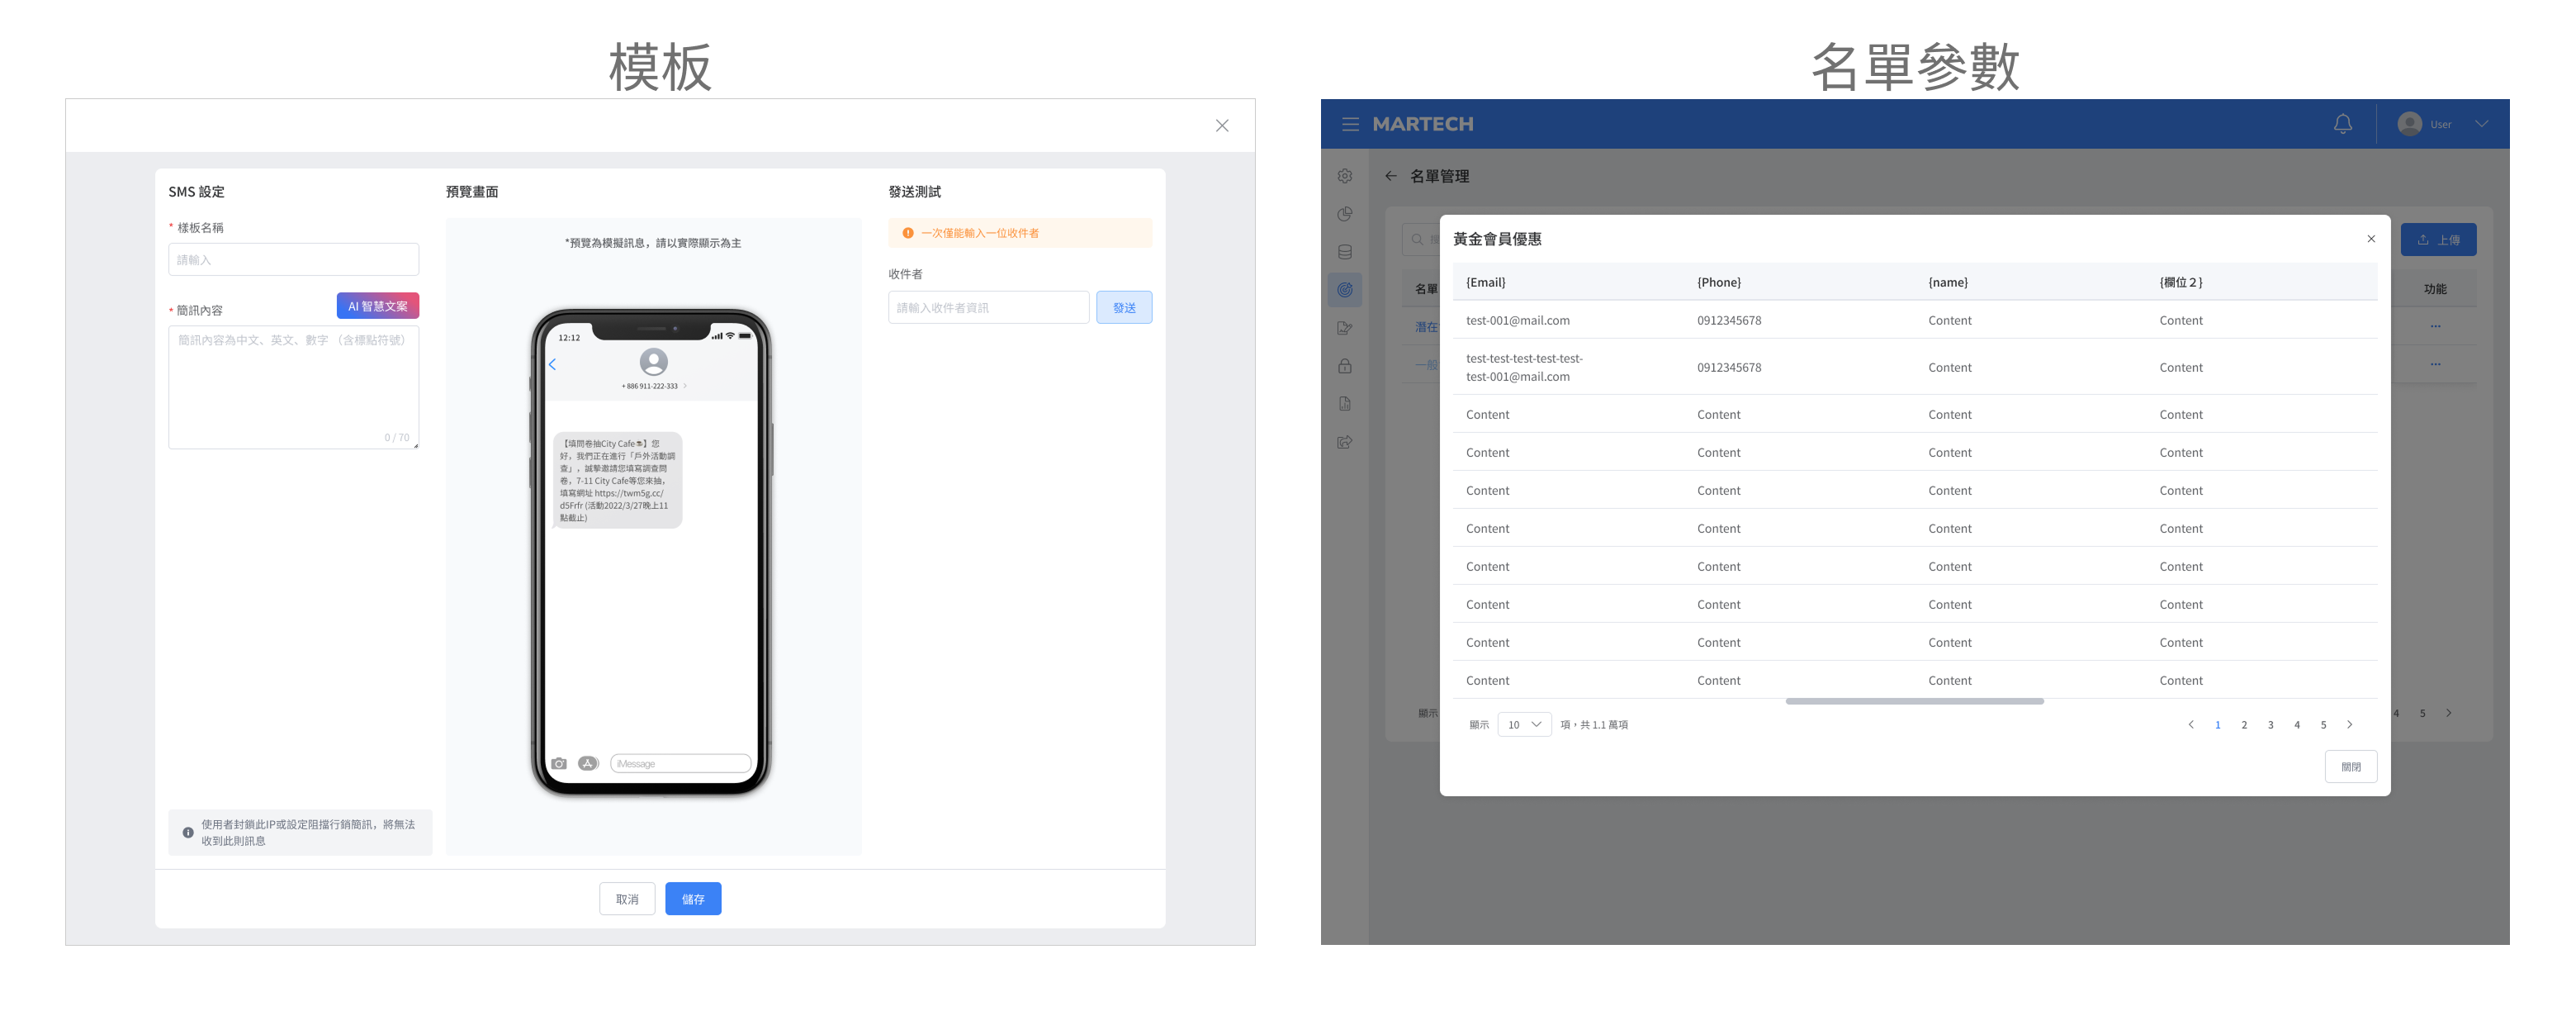
Task: Expand the User account dropdown
Action: tap(2481, 124)
